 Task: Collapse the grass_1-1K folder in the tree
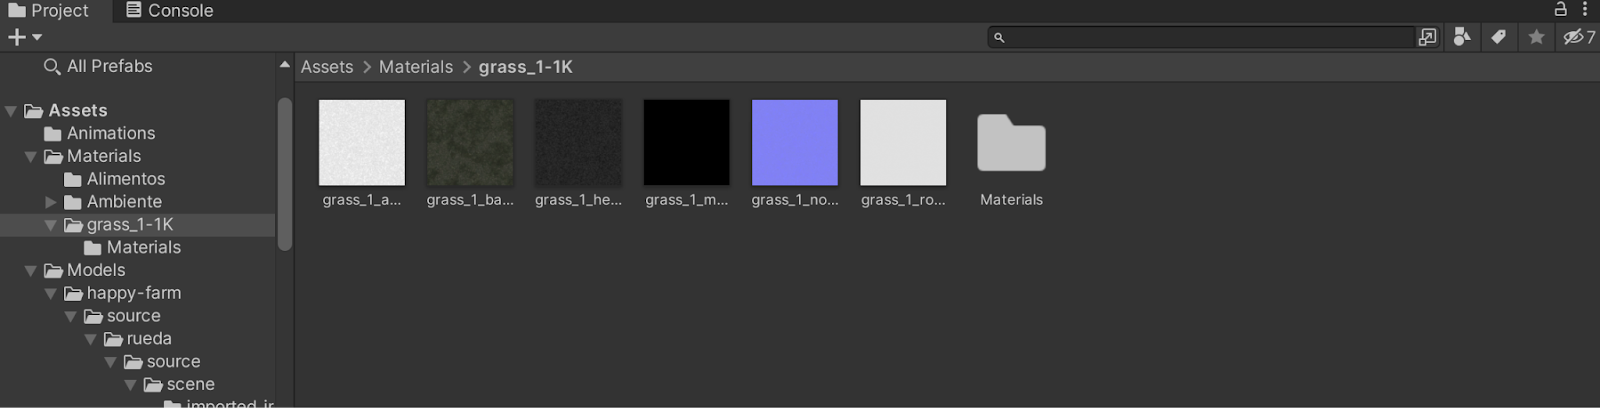50,225
